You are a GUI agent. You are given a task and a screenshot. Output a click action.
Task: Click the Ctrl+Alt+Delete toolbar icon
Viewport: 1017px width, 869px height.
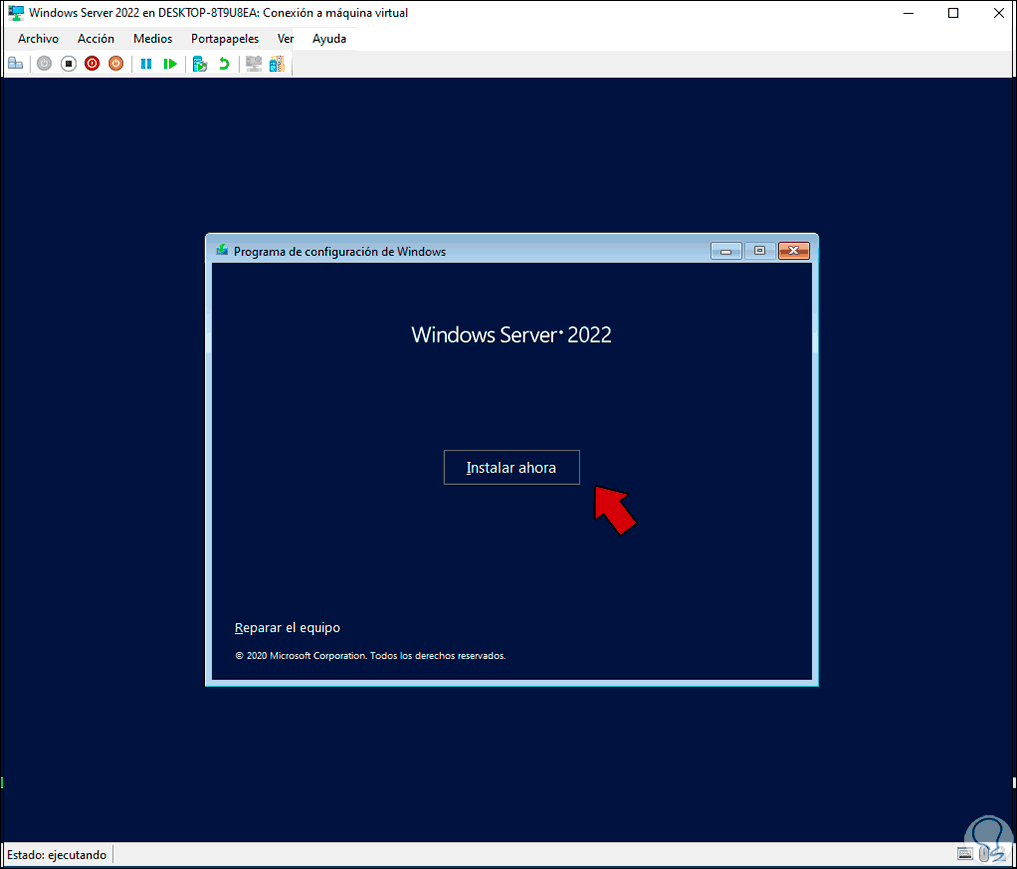tap(16, 64)
